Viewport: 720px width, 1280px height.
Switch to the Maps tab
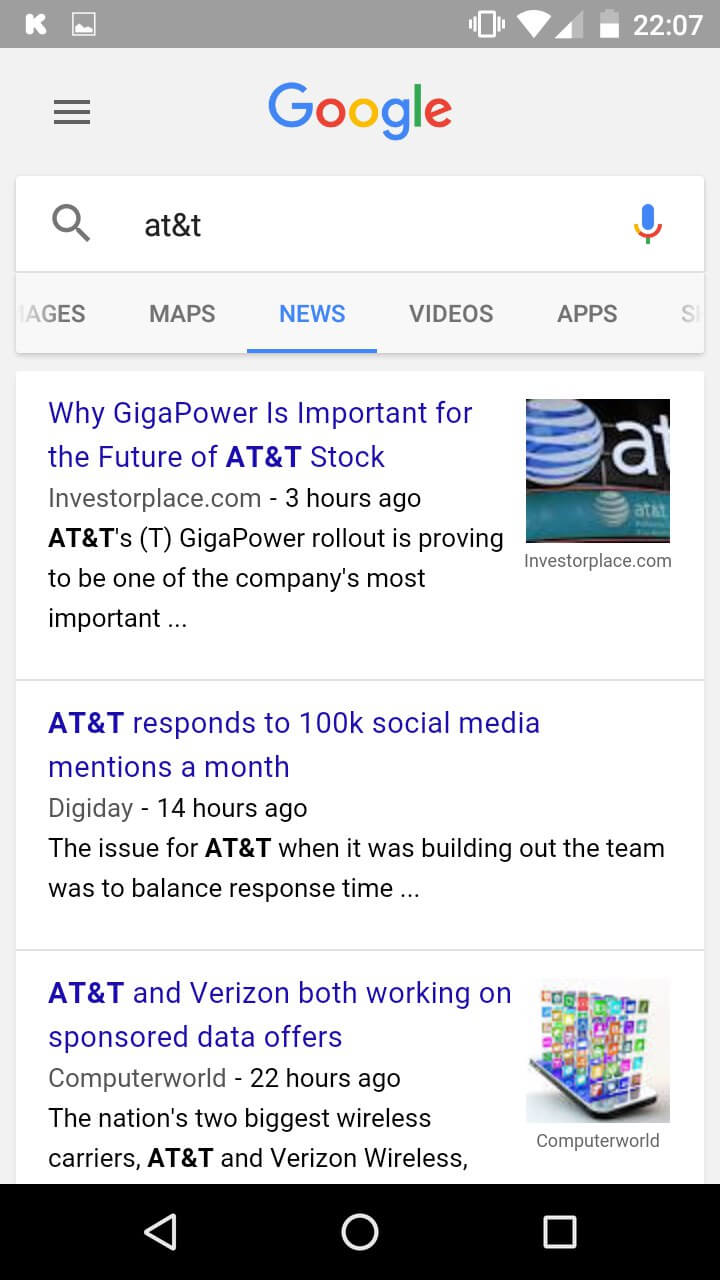[182, 314]
